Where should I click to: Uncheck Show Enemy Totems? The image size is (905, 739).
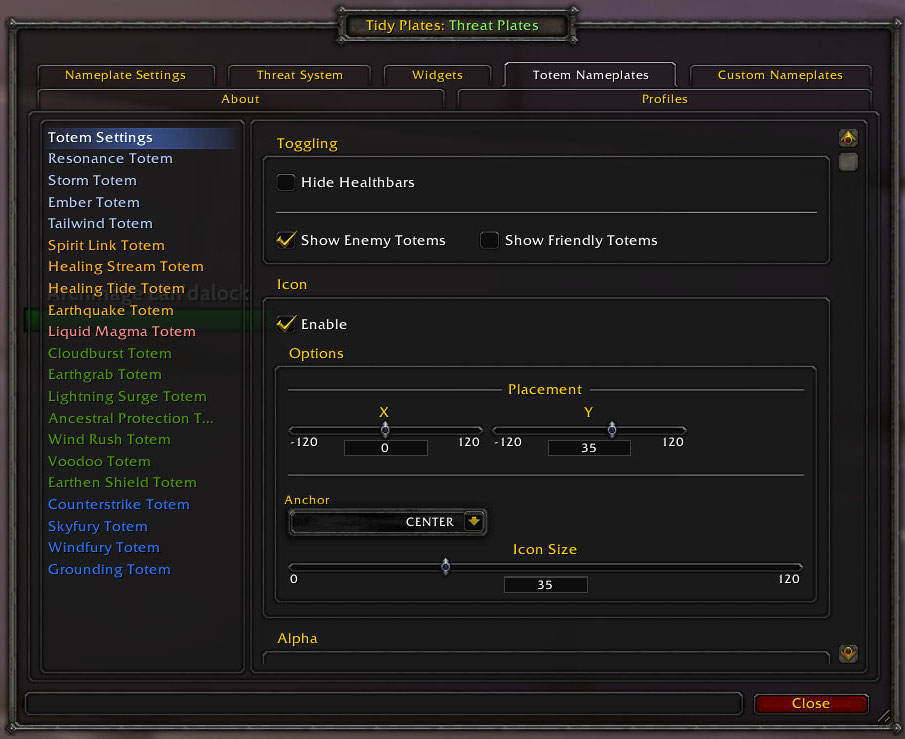(x=286, y=240)
